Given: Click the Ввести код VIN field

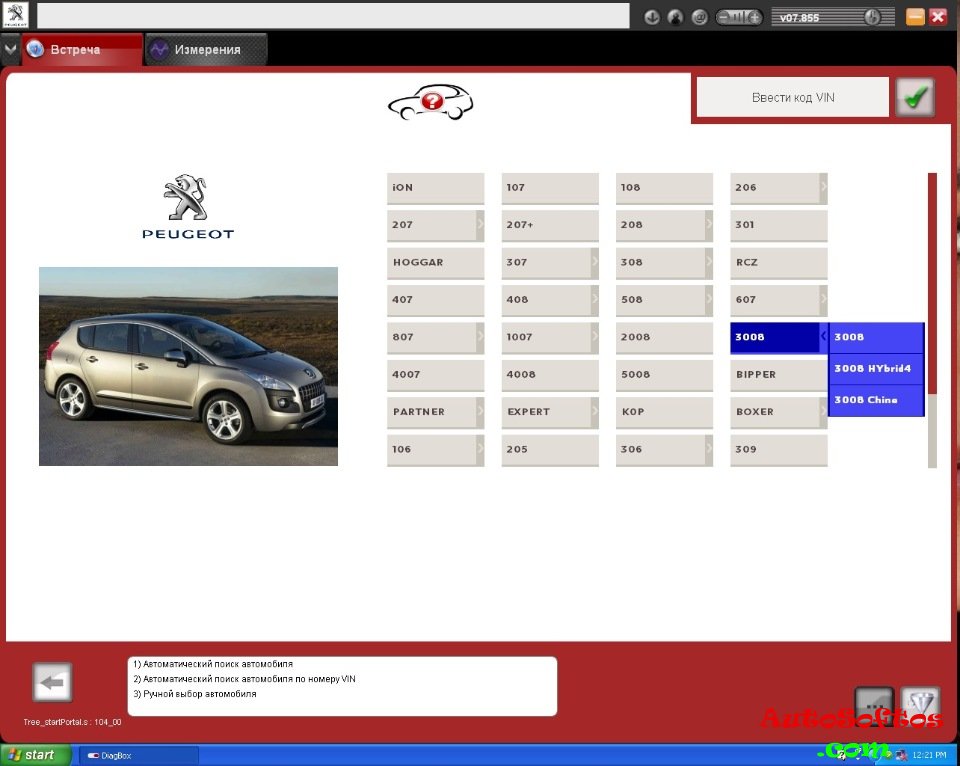Looking at the screenshot, I should pos(793,97).
